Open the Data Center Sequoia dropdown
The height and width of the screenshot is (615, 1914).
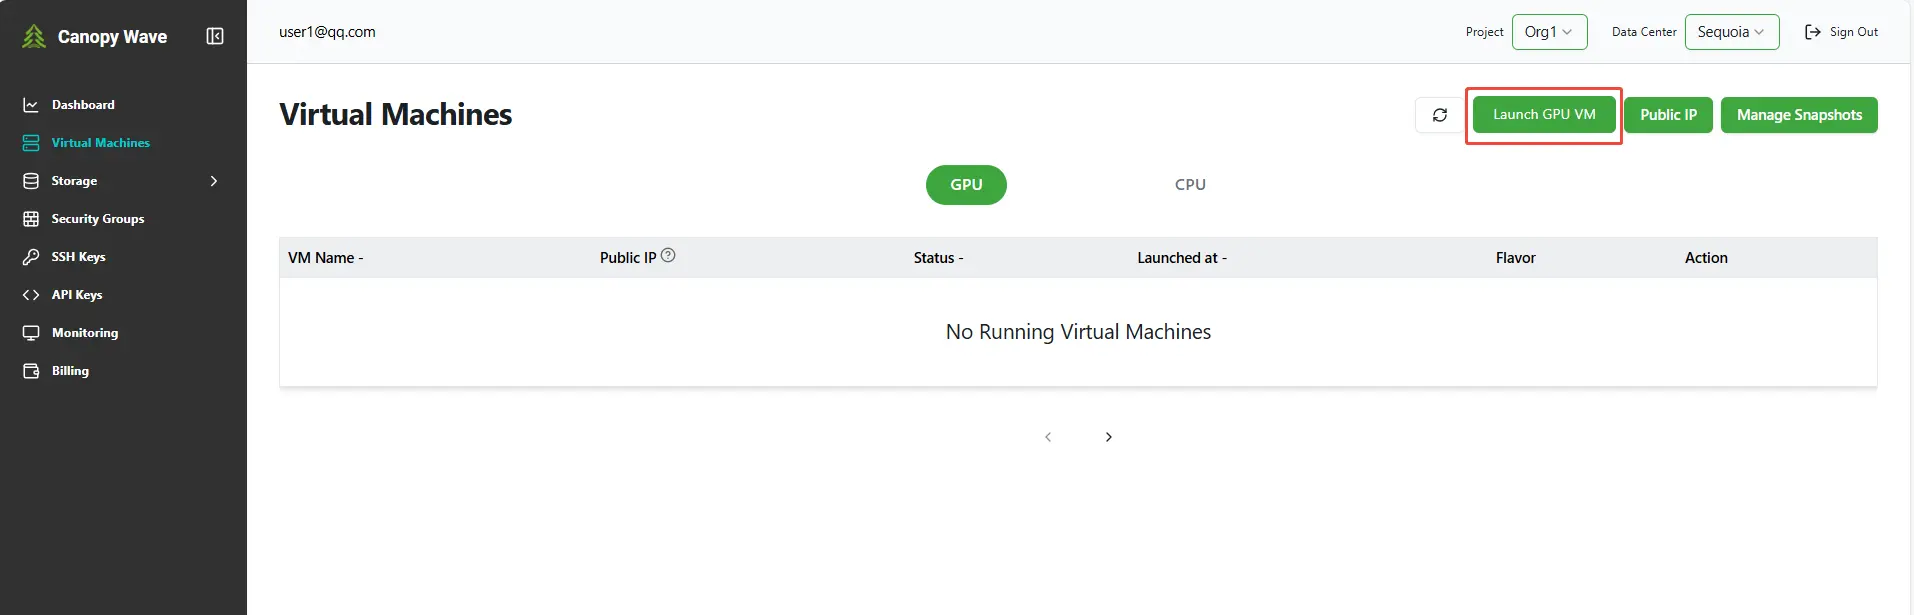[1731, 32]
